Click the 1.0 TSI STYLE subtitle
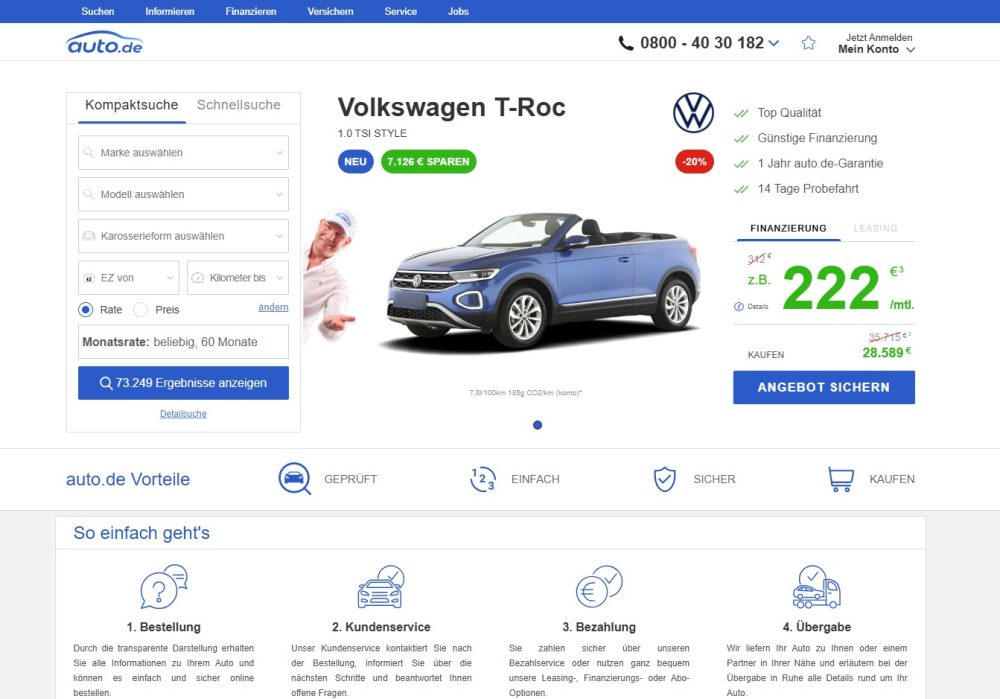Image resolution: width=1000 pixels, height=699 pixels. [372, 133]
